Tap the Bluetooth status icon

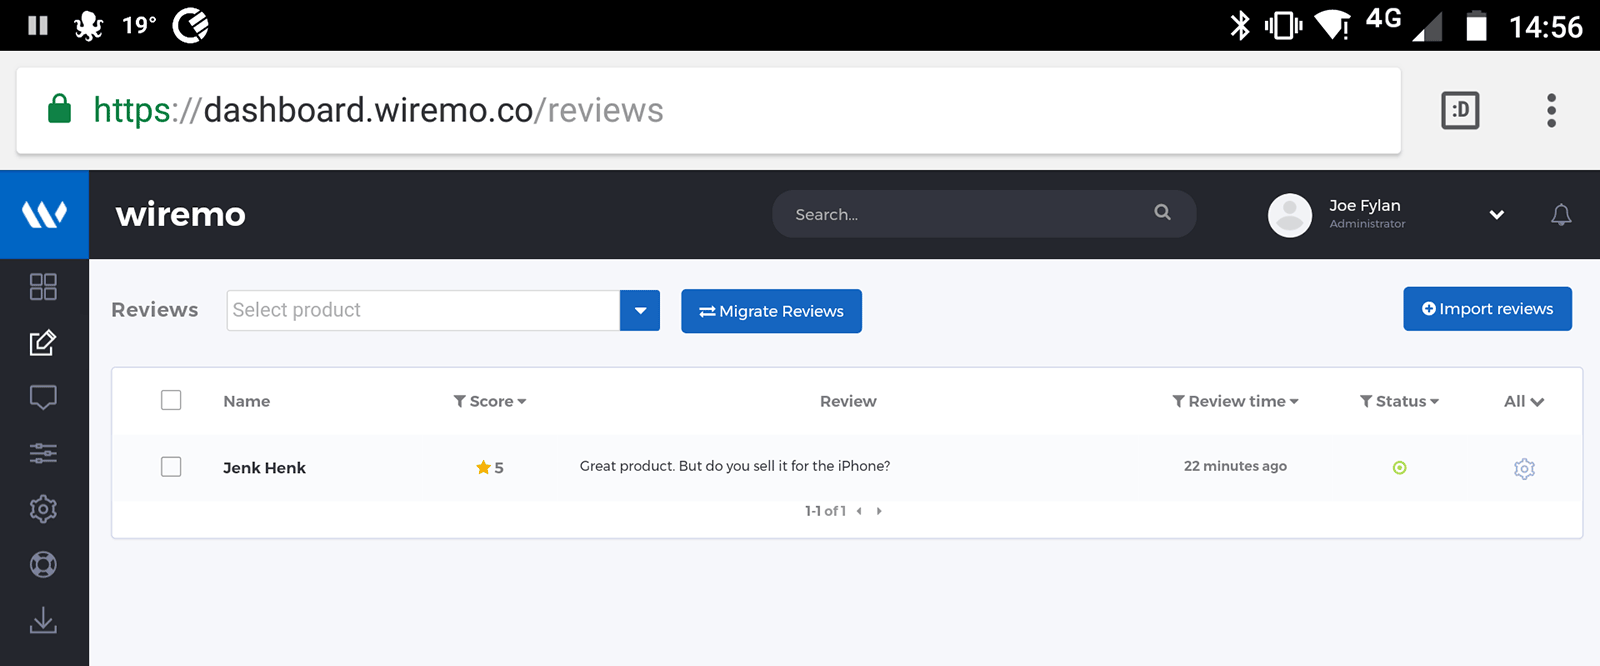click(x=1240, y=25)
